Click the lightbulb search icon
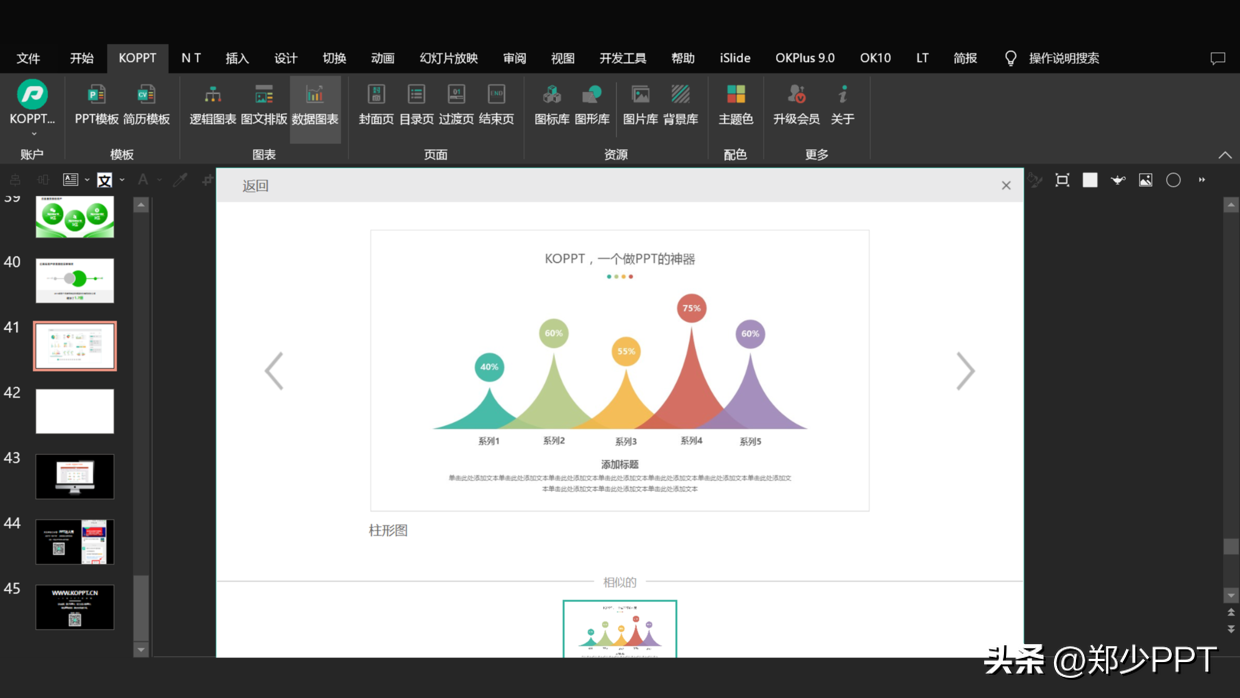Image resolution: width=1240 pixels, height=698 pixels. (x=1011, y=58)
